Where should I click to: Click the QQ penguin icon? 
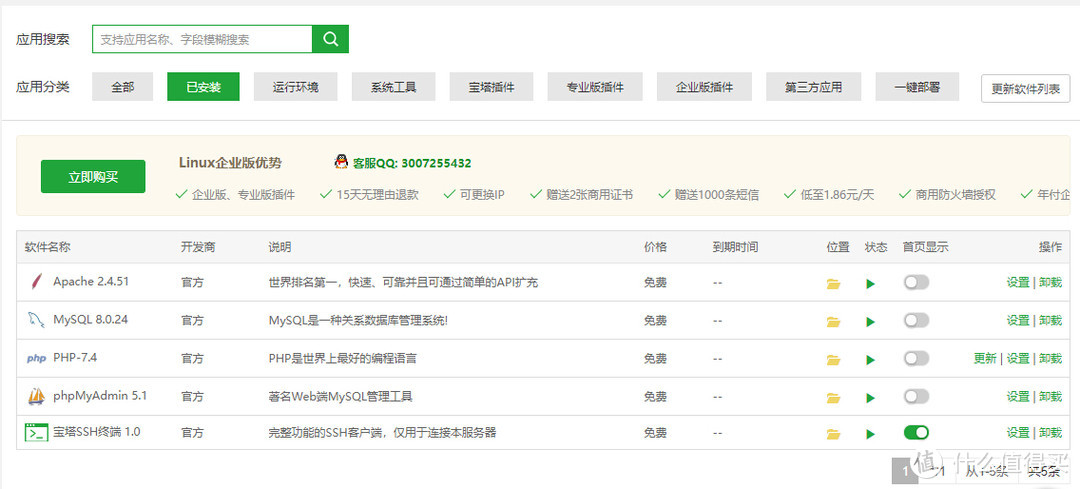pyautogui.click(x=341, y=162)
